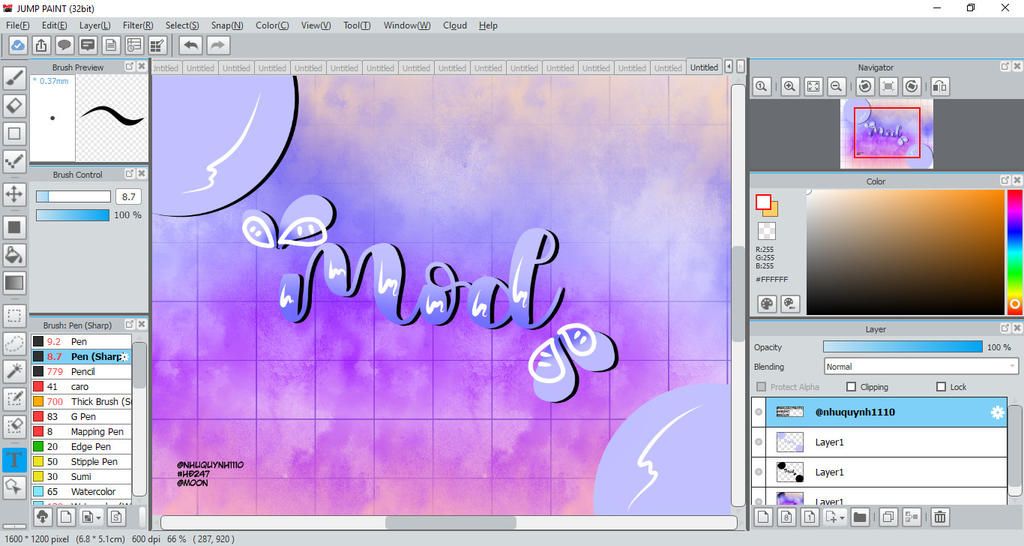1024x546 pixels.
Task: Open the Blending mode Normal dropdown
Action: point(920,366)
